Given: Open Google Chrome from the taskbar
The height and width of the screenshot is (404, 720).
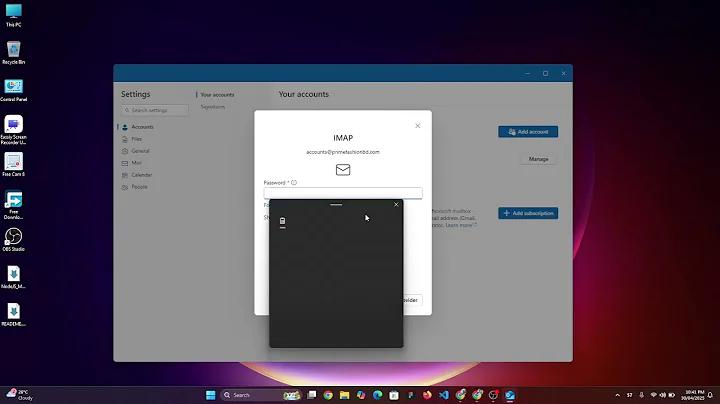Looking at the screenshot, I should [328, 395].
